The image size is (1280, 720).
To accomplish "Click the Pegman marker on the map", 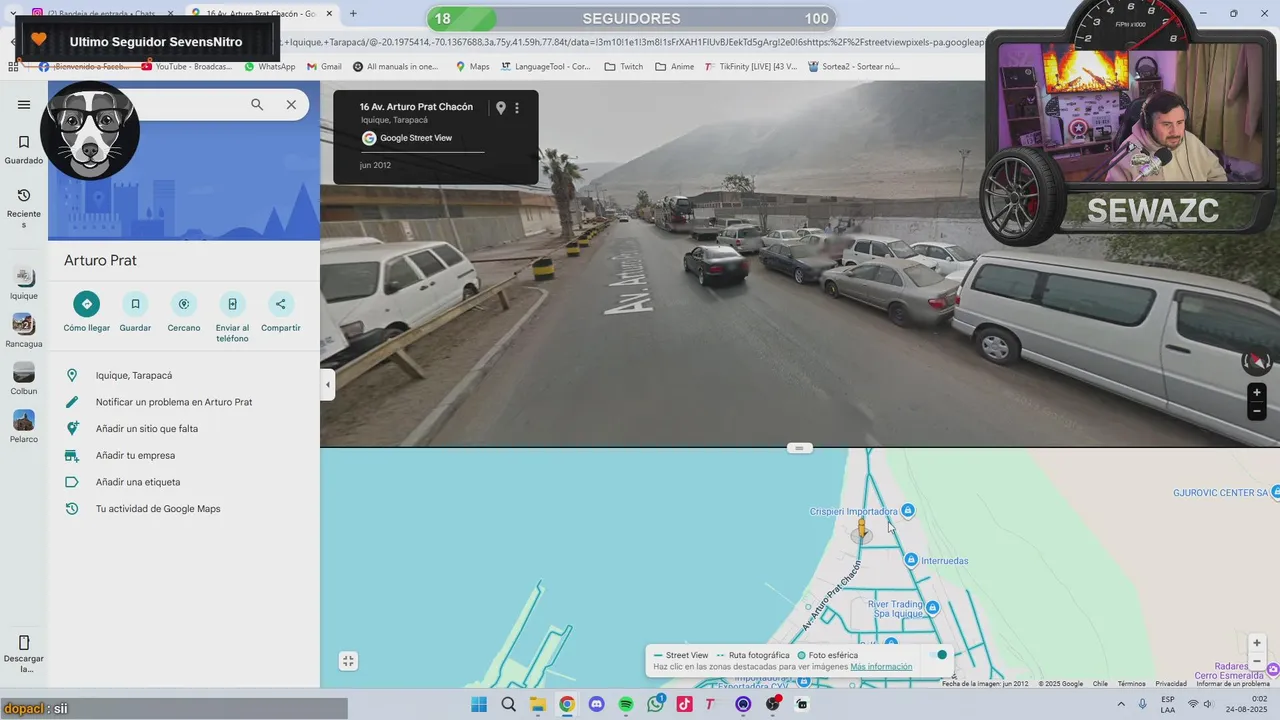I will click(x=861, y=529).
